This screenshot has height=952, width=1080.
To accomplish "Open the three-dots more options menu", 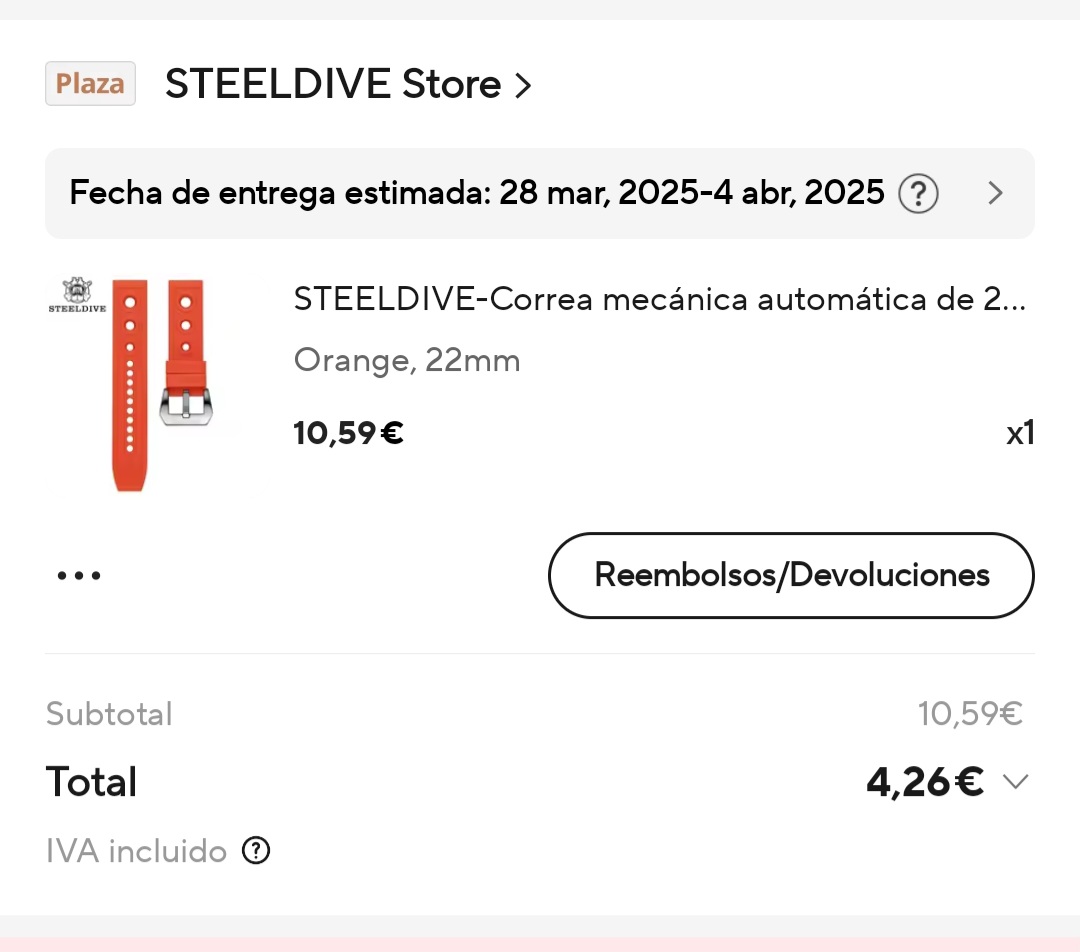I will point(79,576).
